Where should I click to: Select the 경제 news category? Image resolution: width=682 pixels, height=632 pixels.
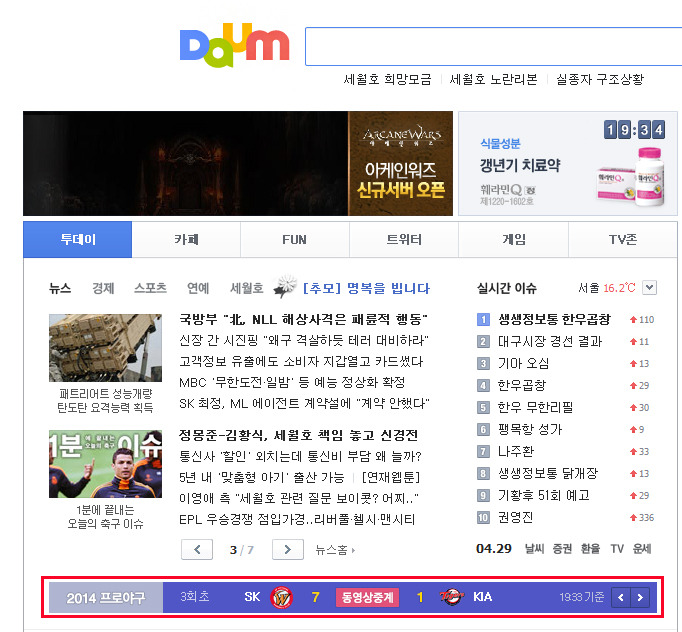click(103, 288)
